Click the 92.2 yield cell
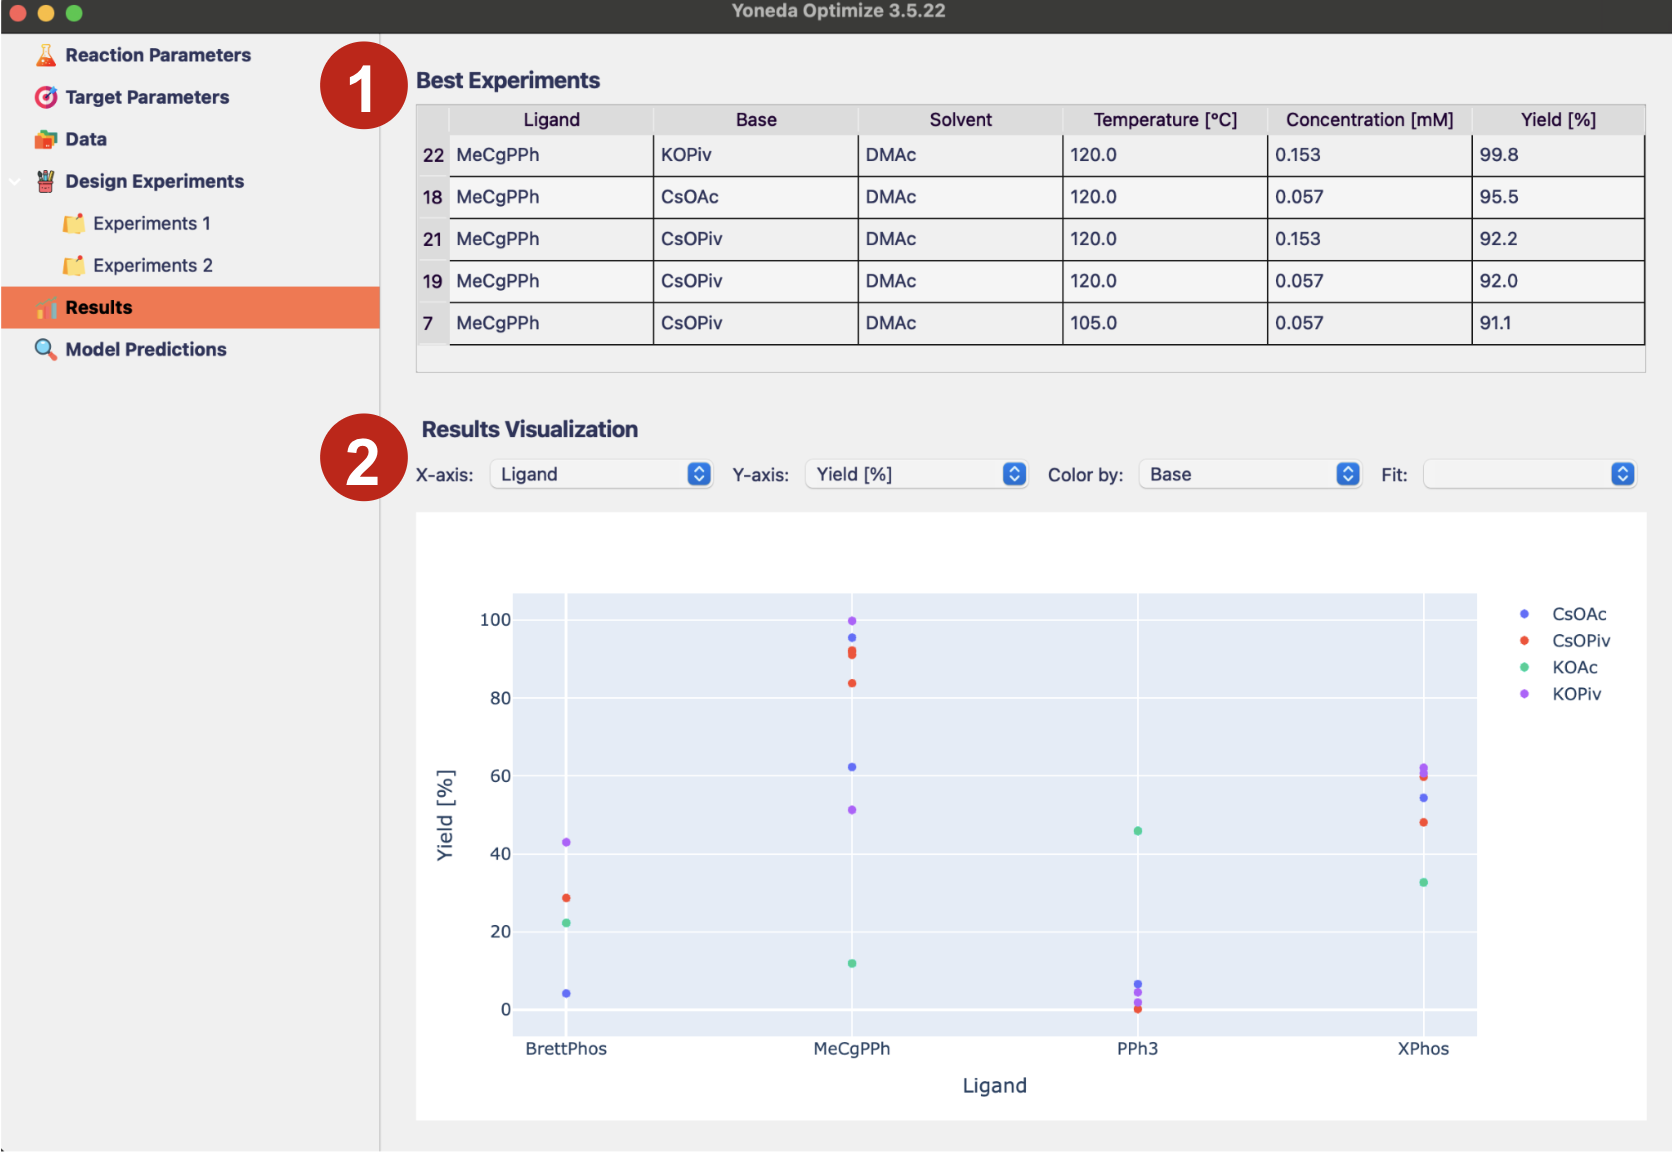 (x=1558, y=239)
